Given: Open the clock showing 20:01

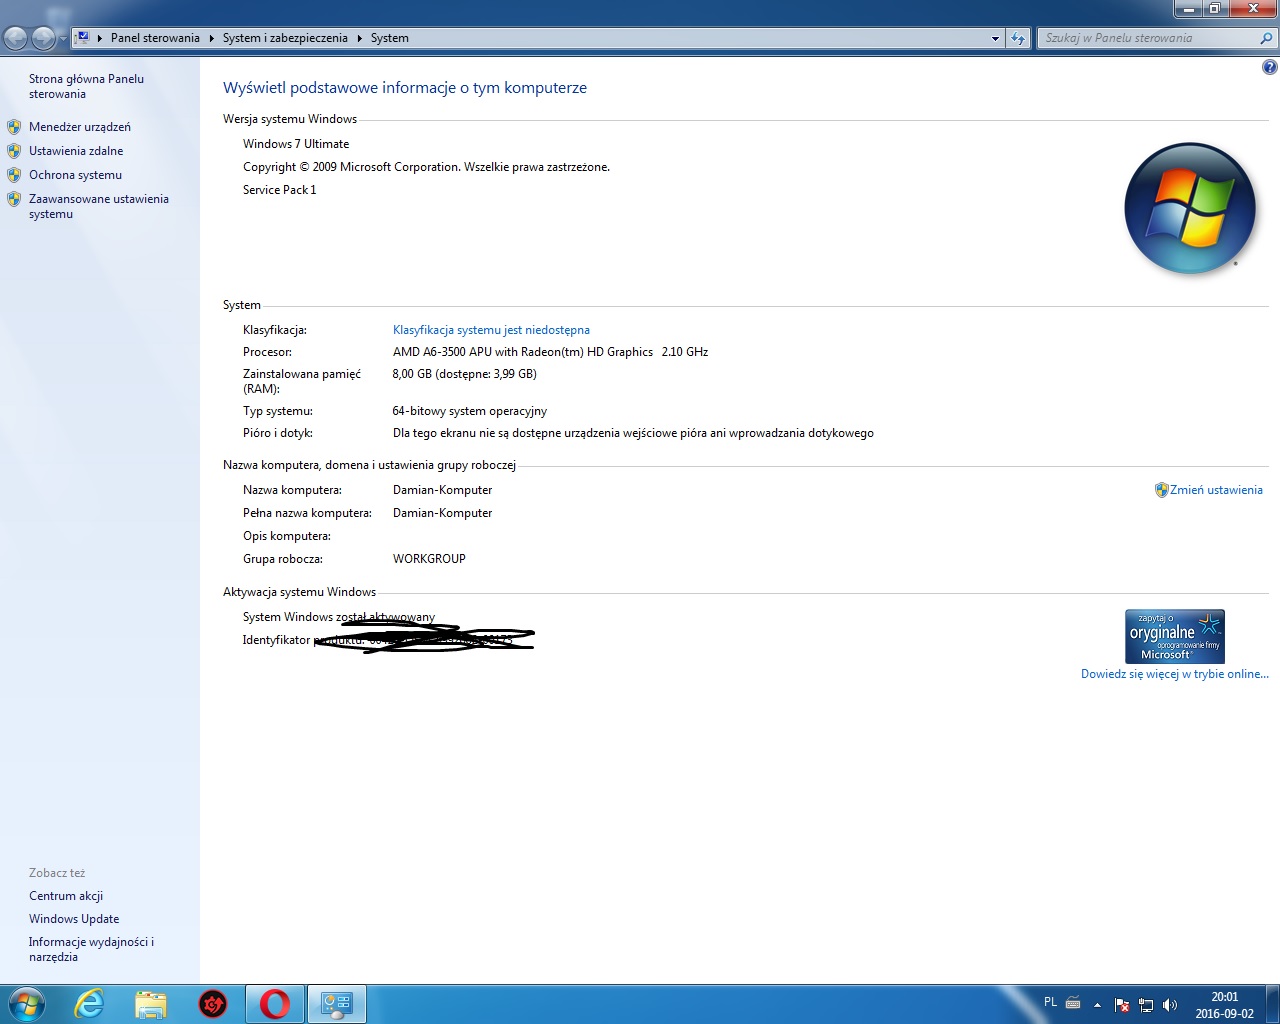Looking at the screenshot, I should 1224,1005.
